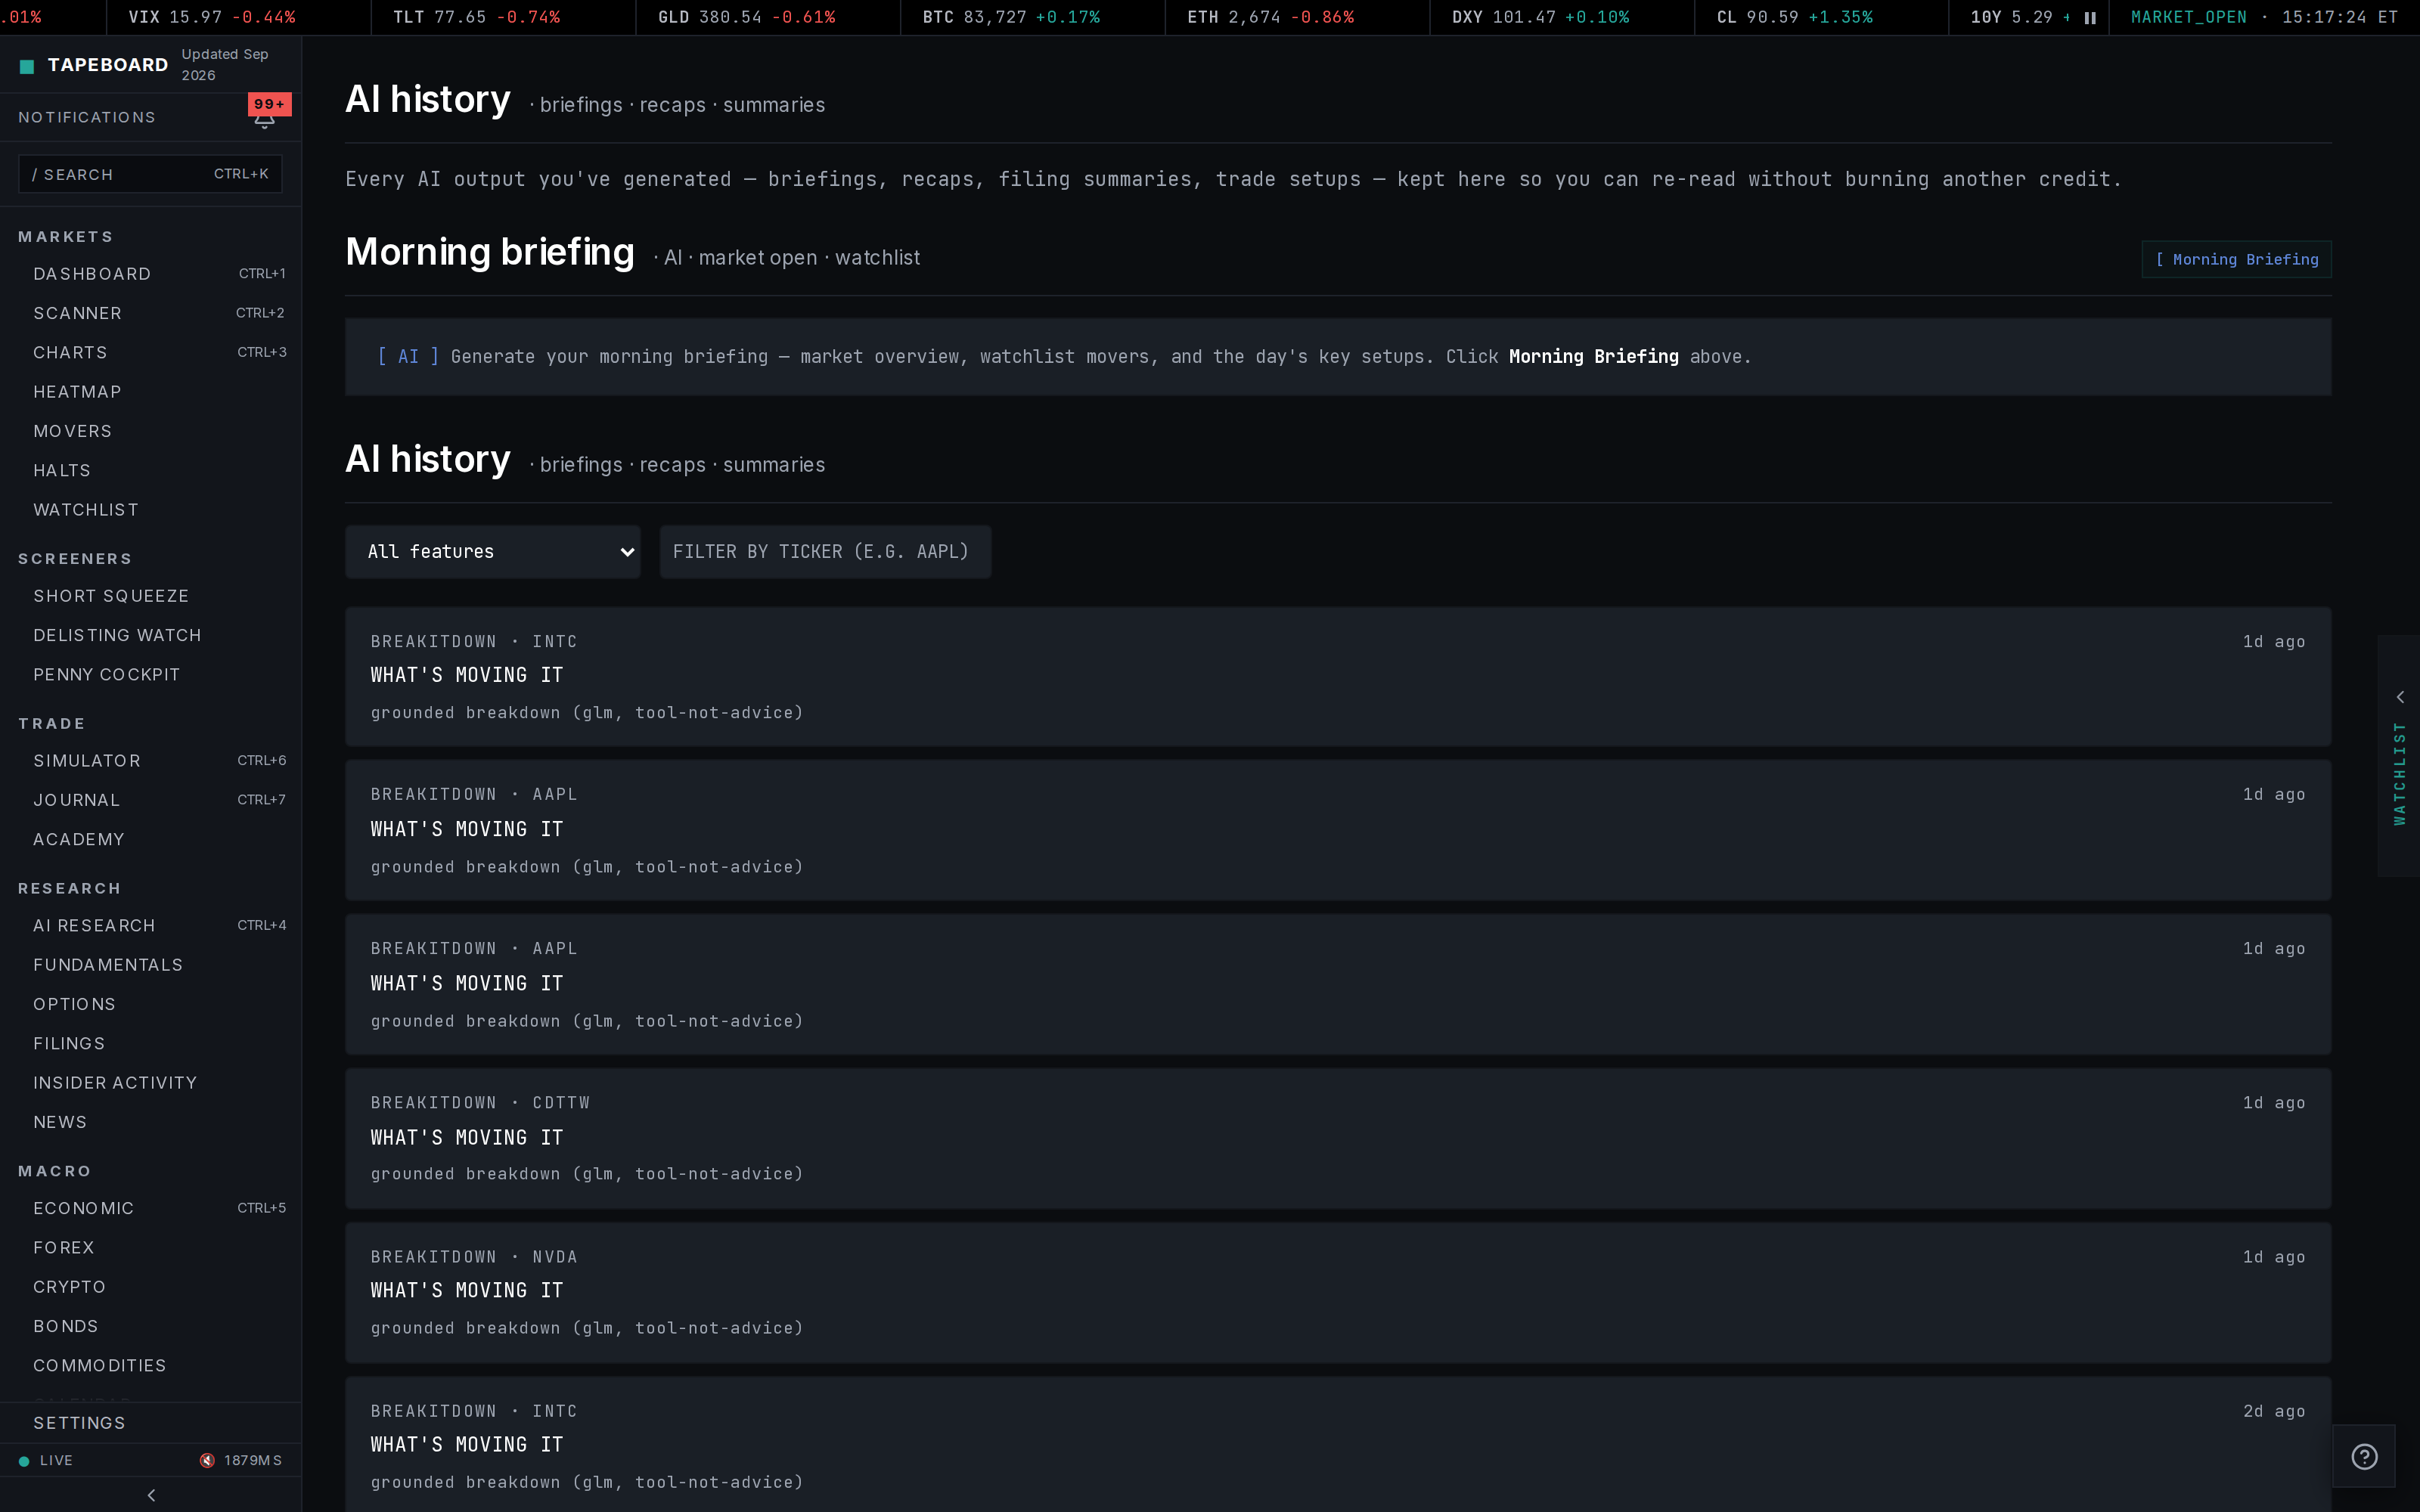
Task: Click the sidebar Search box
Action: 150,174
